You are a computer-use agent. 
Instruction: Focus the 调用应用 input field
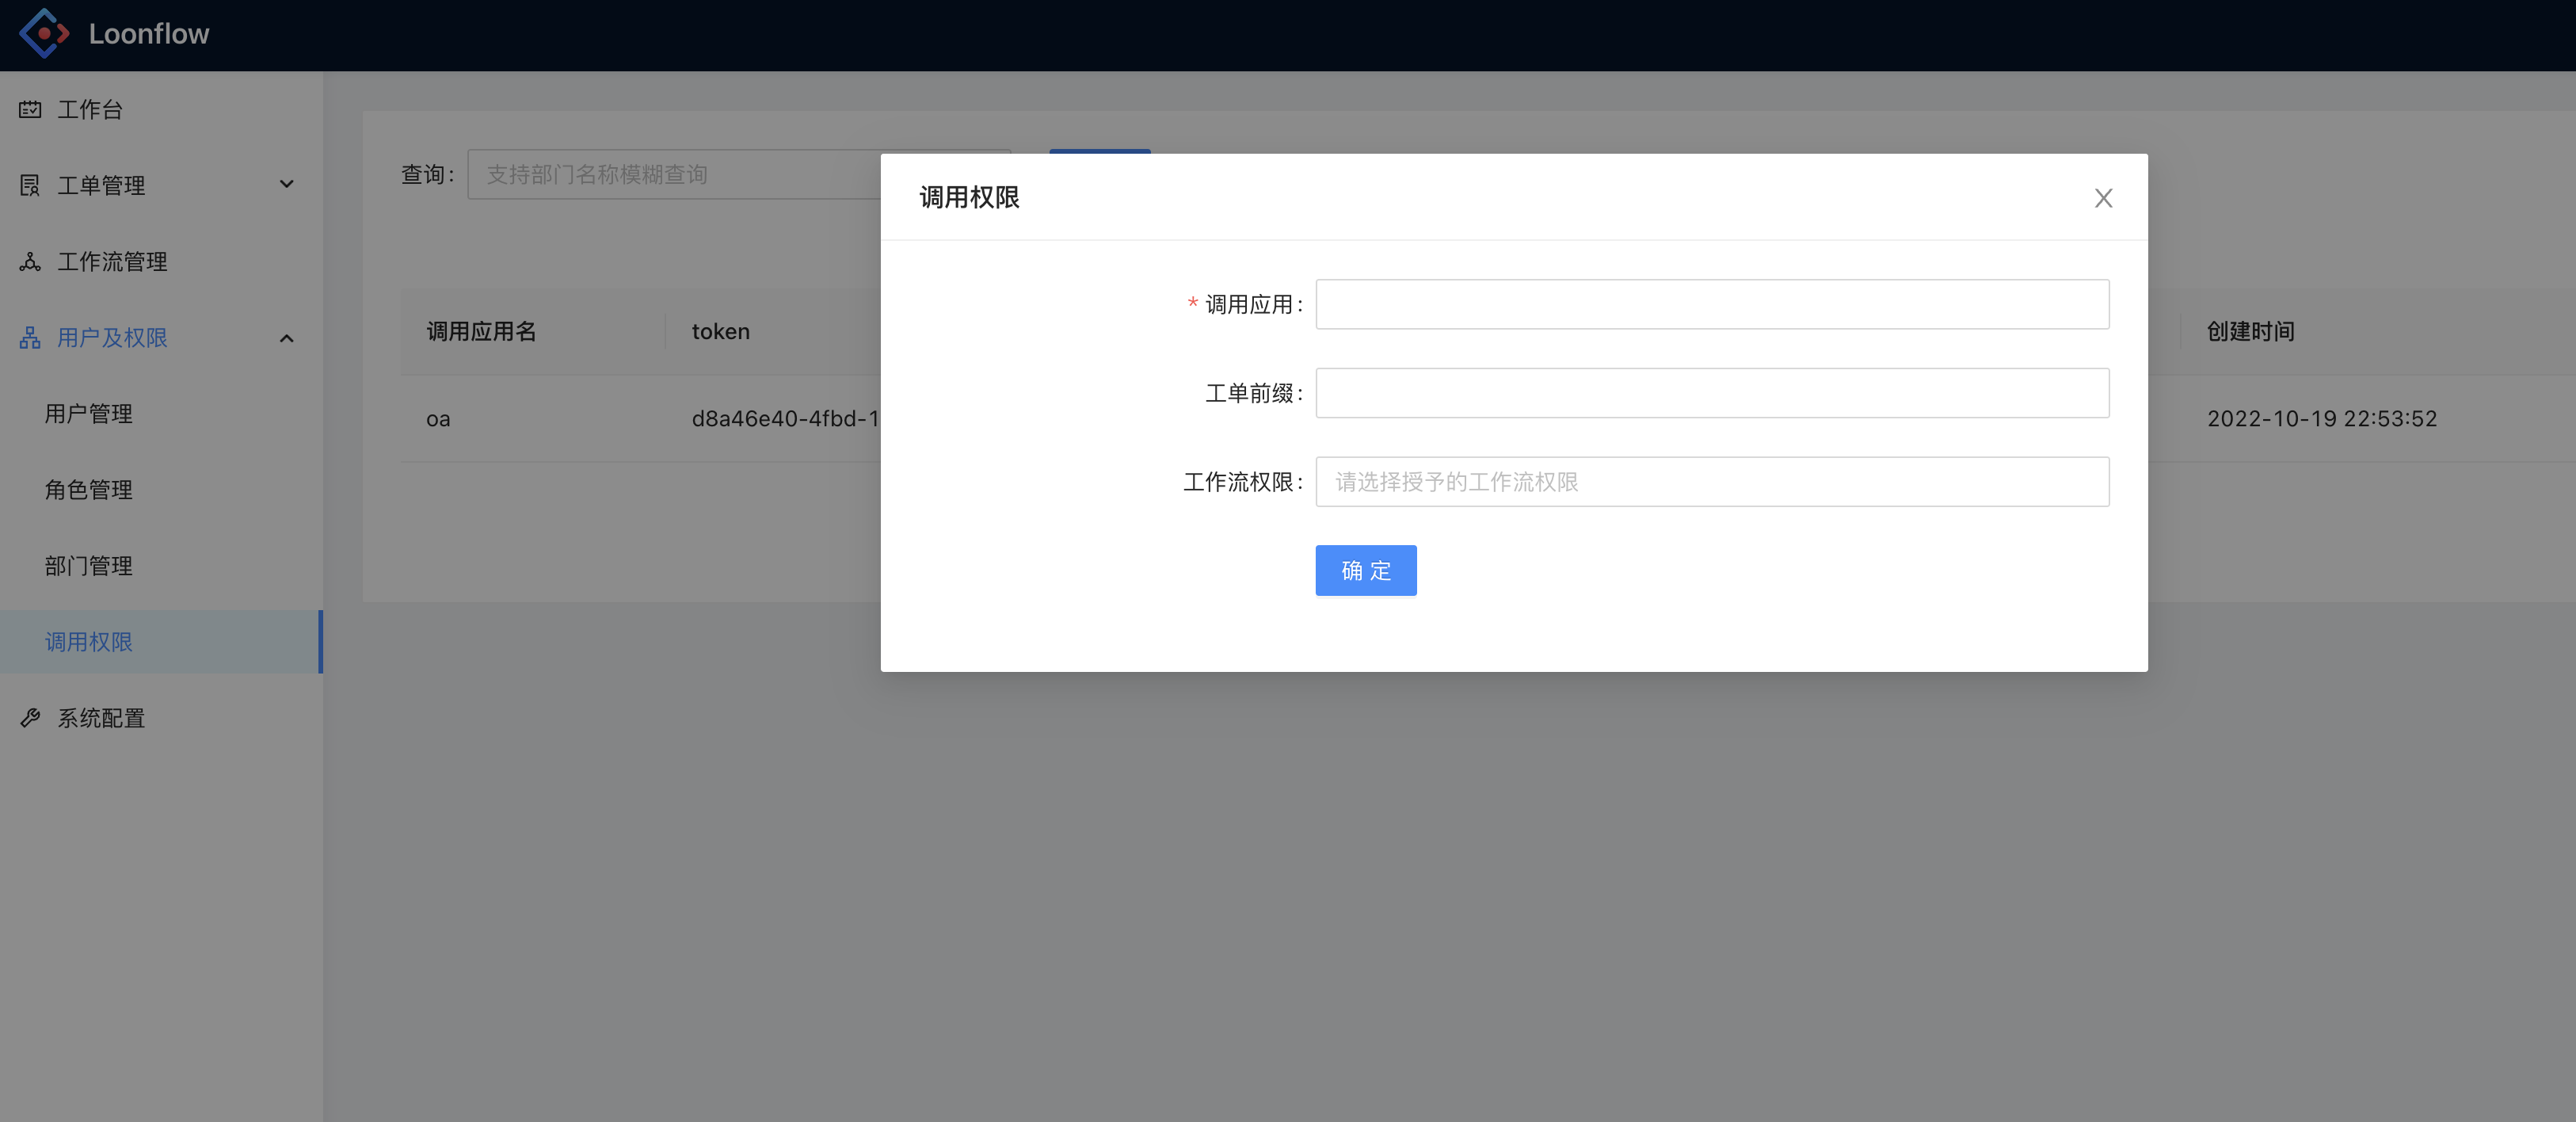coord(1712,304)
